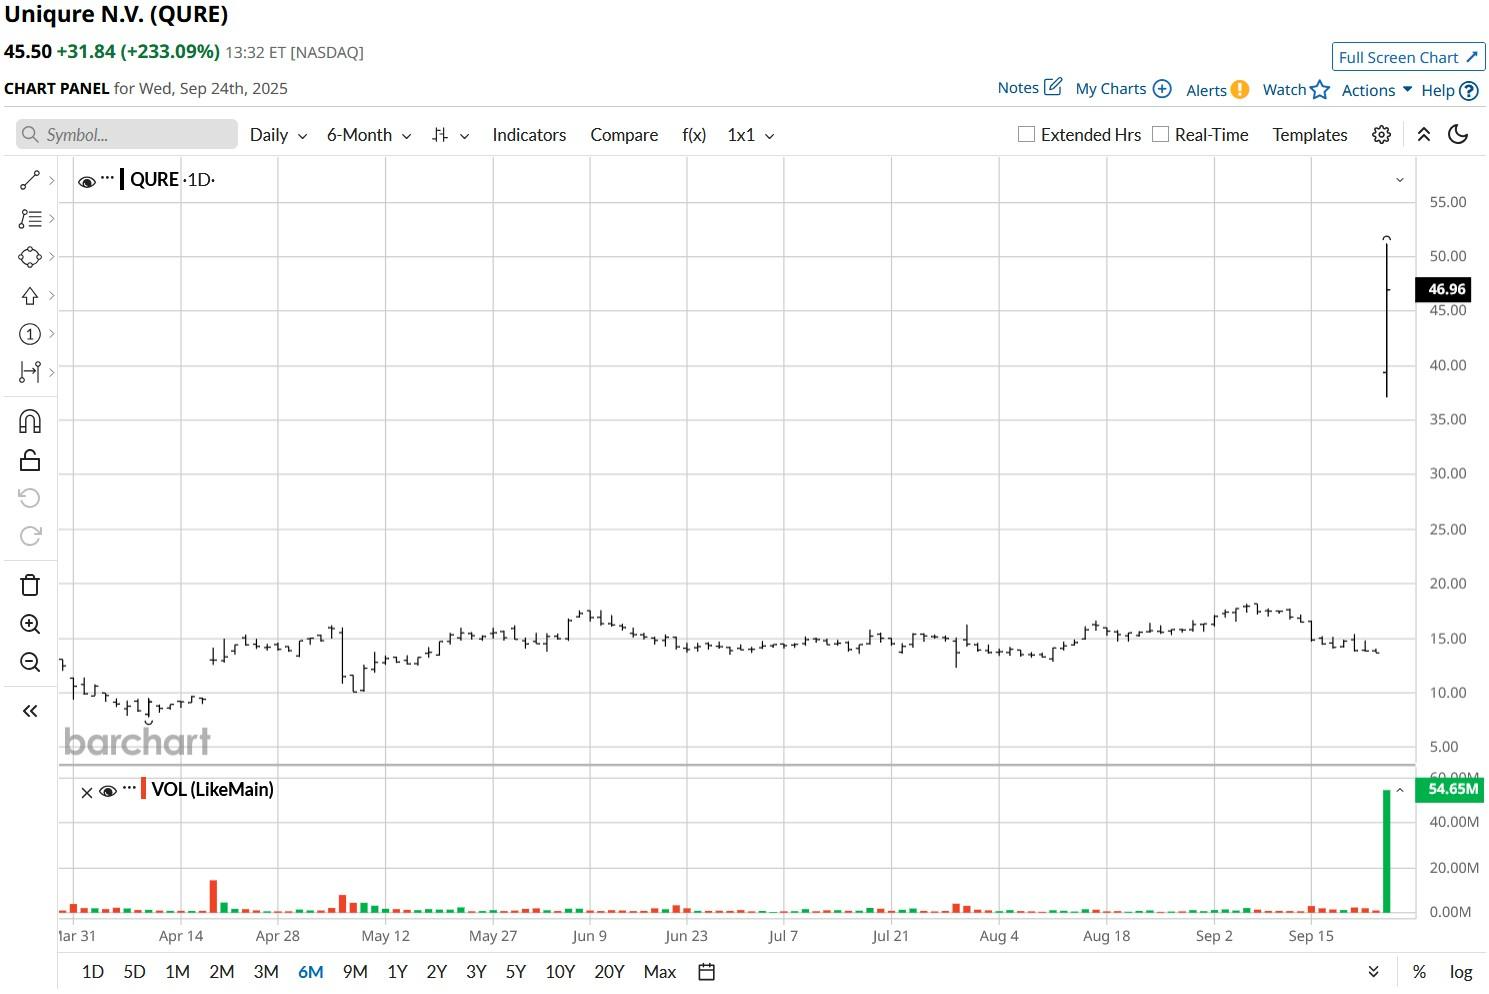
Task: Open the Compare menu
Action: click(624, 135)
